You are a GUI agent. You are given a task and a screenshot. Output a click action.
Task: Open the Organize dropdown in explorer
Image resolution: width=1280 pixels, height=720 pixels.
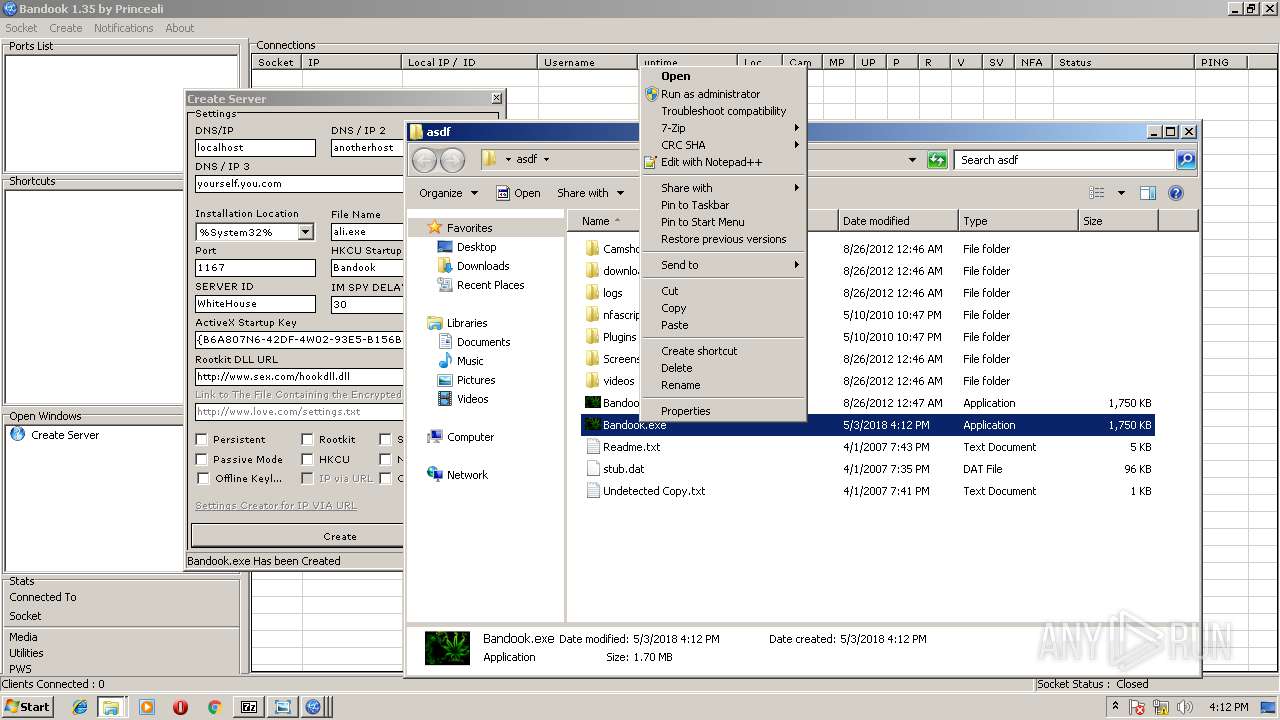[448, 193]
